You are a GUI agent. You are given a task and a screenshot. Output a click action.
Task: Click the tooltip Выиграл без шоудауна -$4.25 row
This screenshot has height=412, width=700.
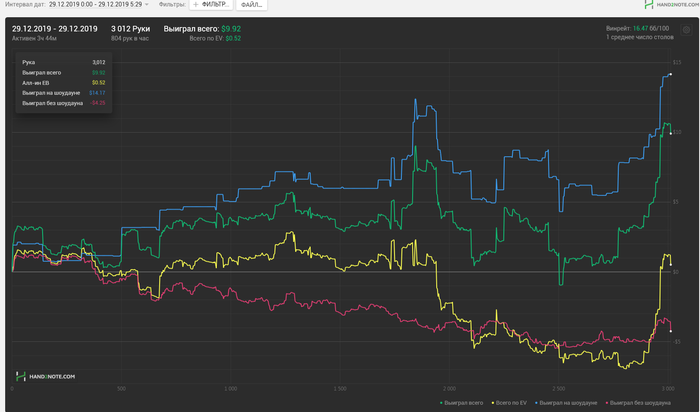tap(64, 104)
